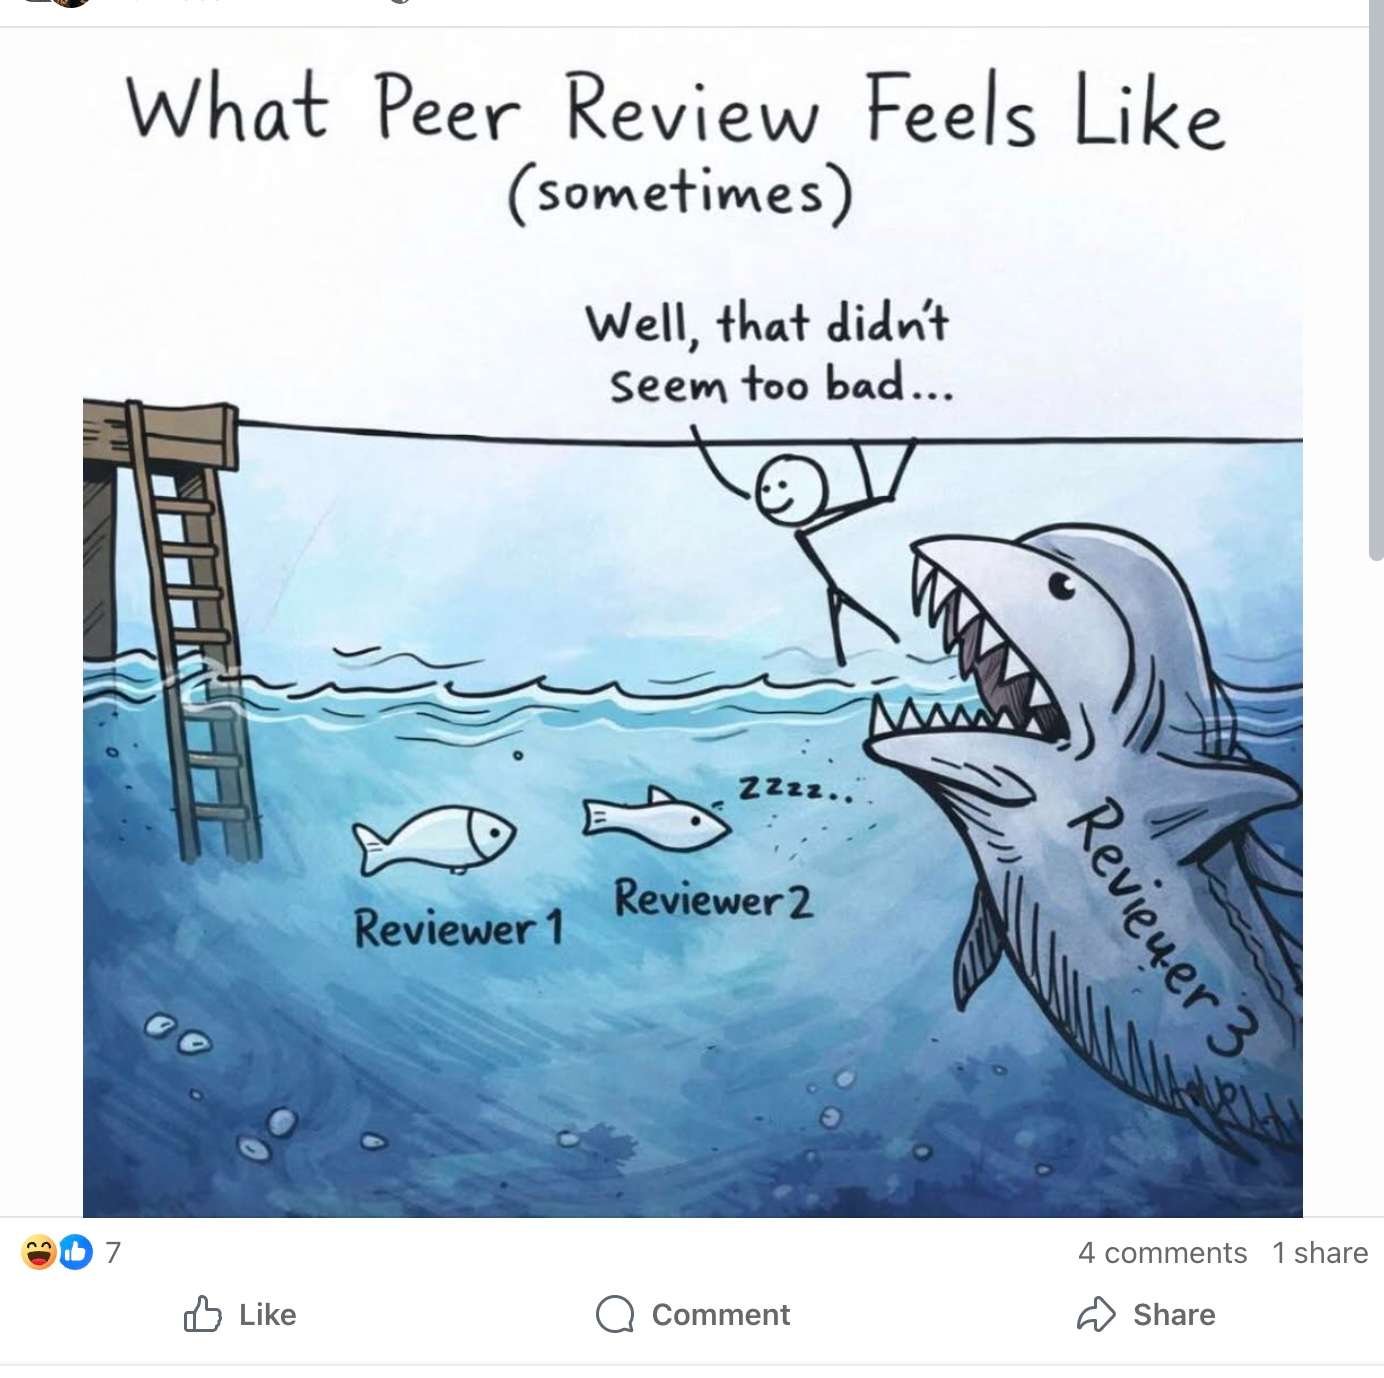Click the blue thumbs-up reaction badge

(76, 1252)
